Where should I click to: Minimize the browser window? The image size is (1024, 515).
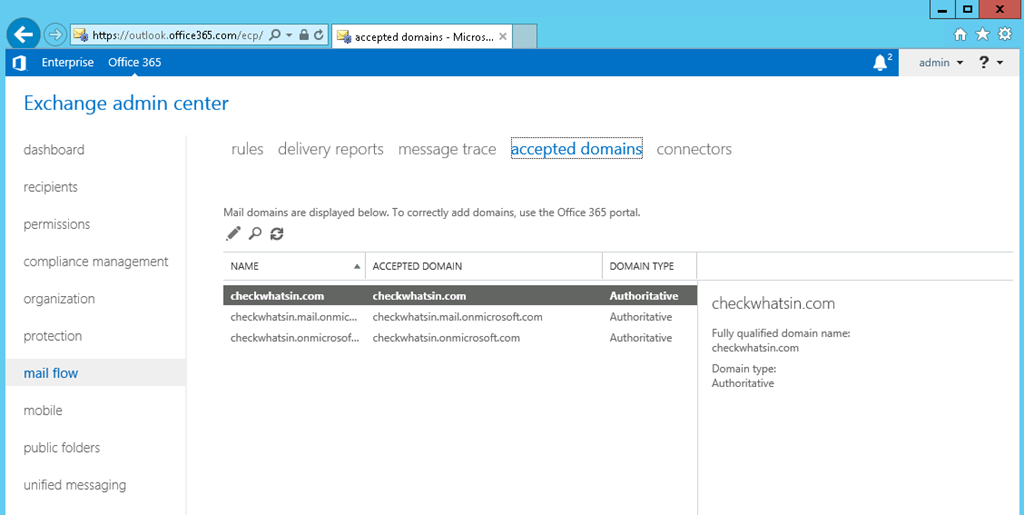(941, 9)
